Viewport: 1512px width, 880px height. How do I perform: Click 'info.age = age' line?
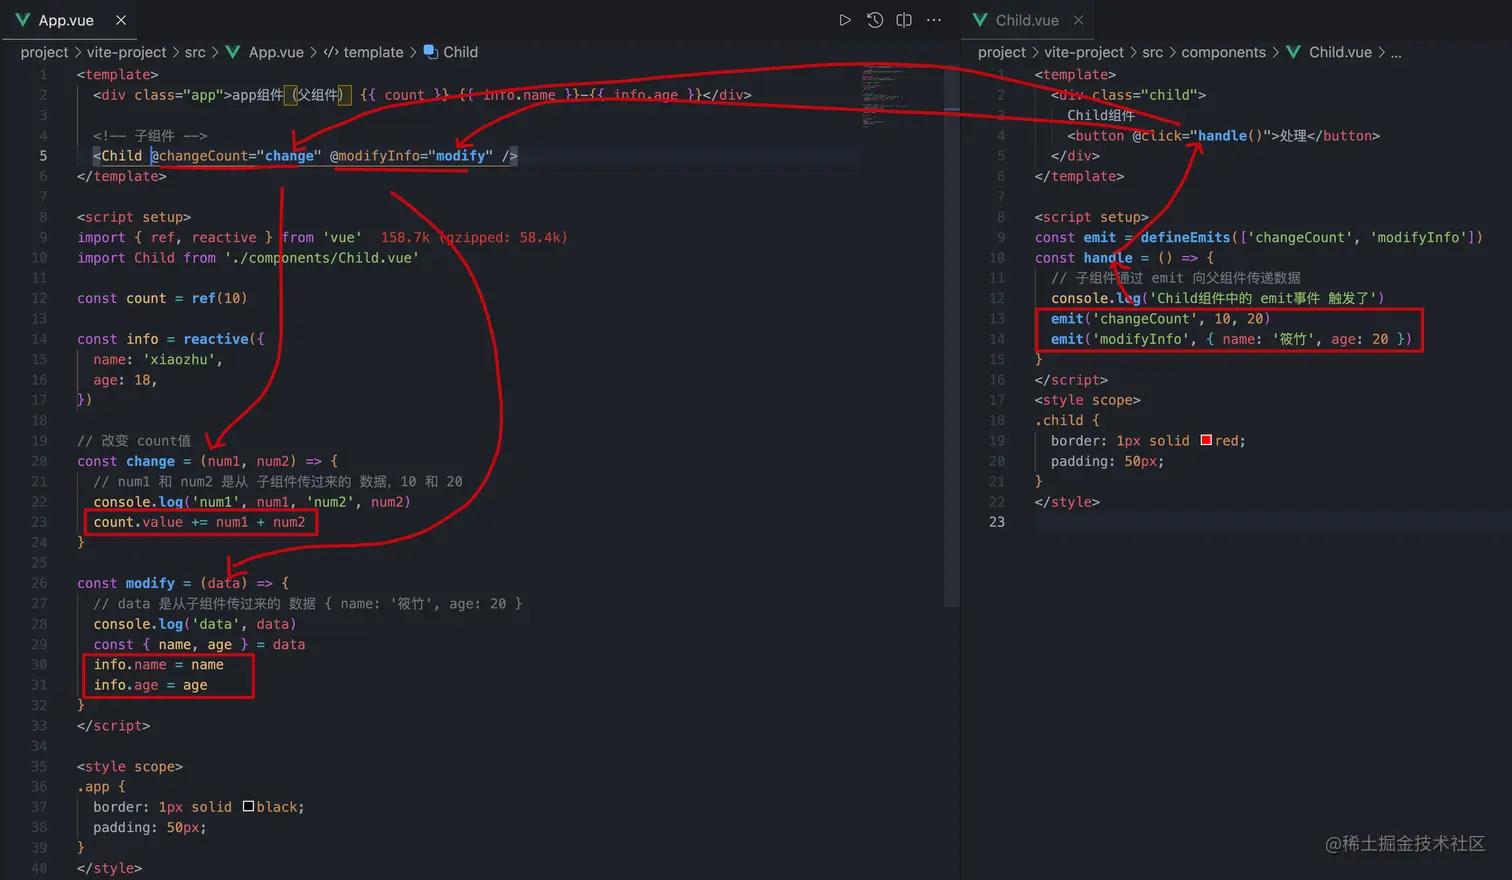point(150,685)
